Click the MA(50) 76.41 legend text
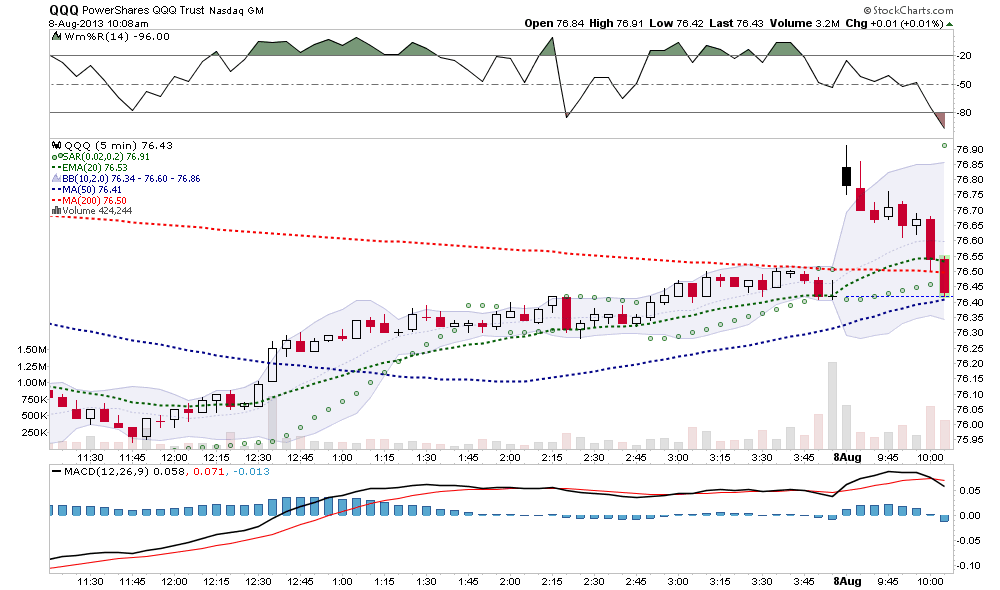The width and height of the screenshot is (1000, 590). [92, 189]
